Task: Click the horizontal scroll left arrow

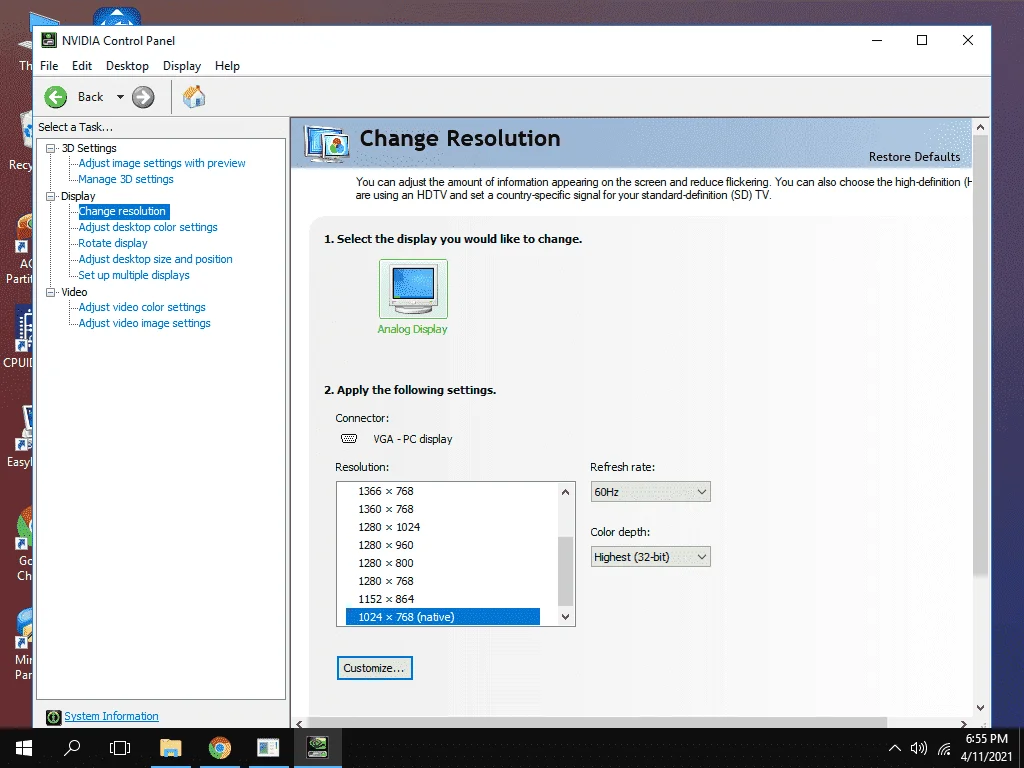Action: coord(299,724)
